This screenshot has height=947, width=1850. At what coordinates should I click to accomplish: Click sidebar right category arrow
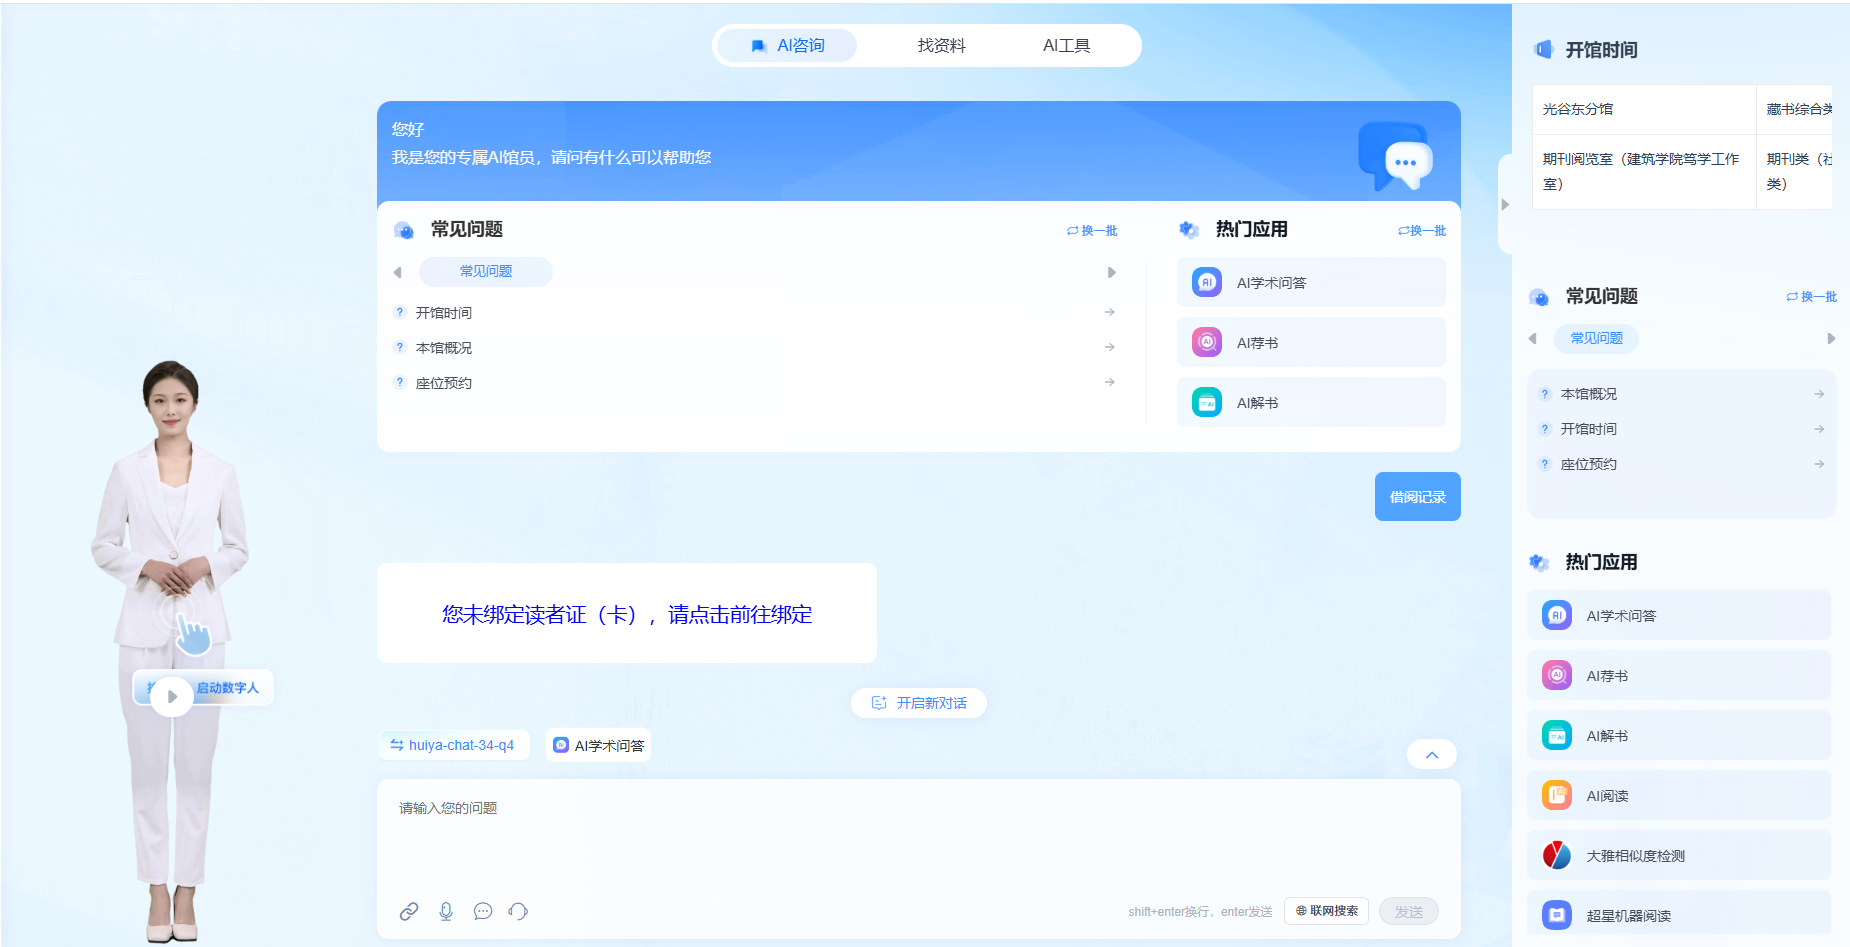pyautogui.click(x=1831, y=339)
